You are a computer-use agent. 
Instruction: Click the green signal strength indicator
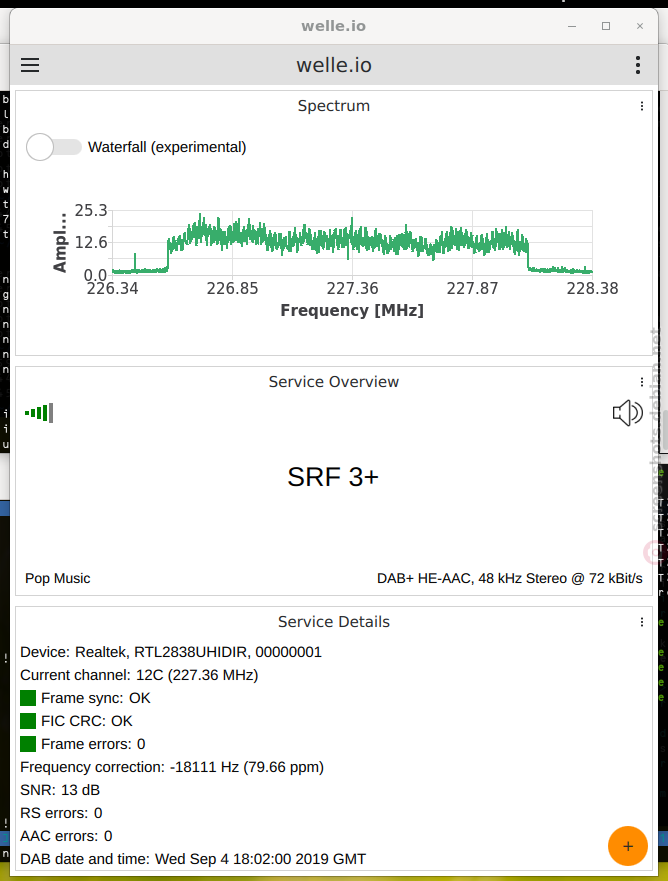coord(39,413)
